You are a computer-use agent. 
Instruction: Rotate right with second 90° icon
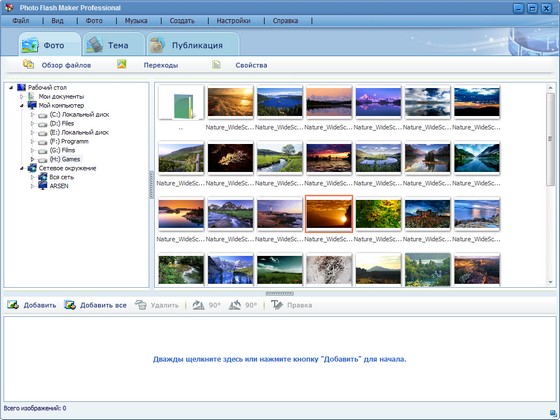[x=235, y=305]
